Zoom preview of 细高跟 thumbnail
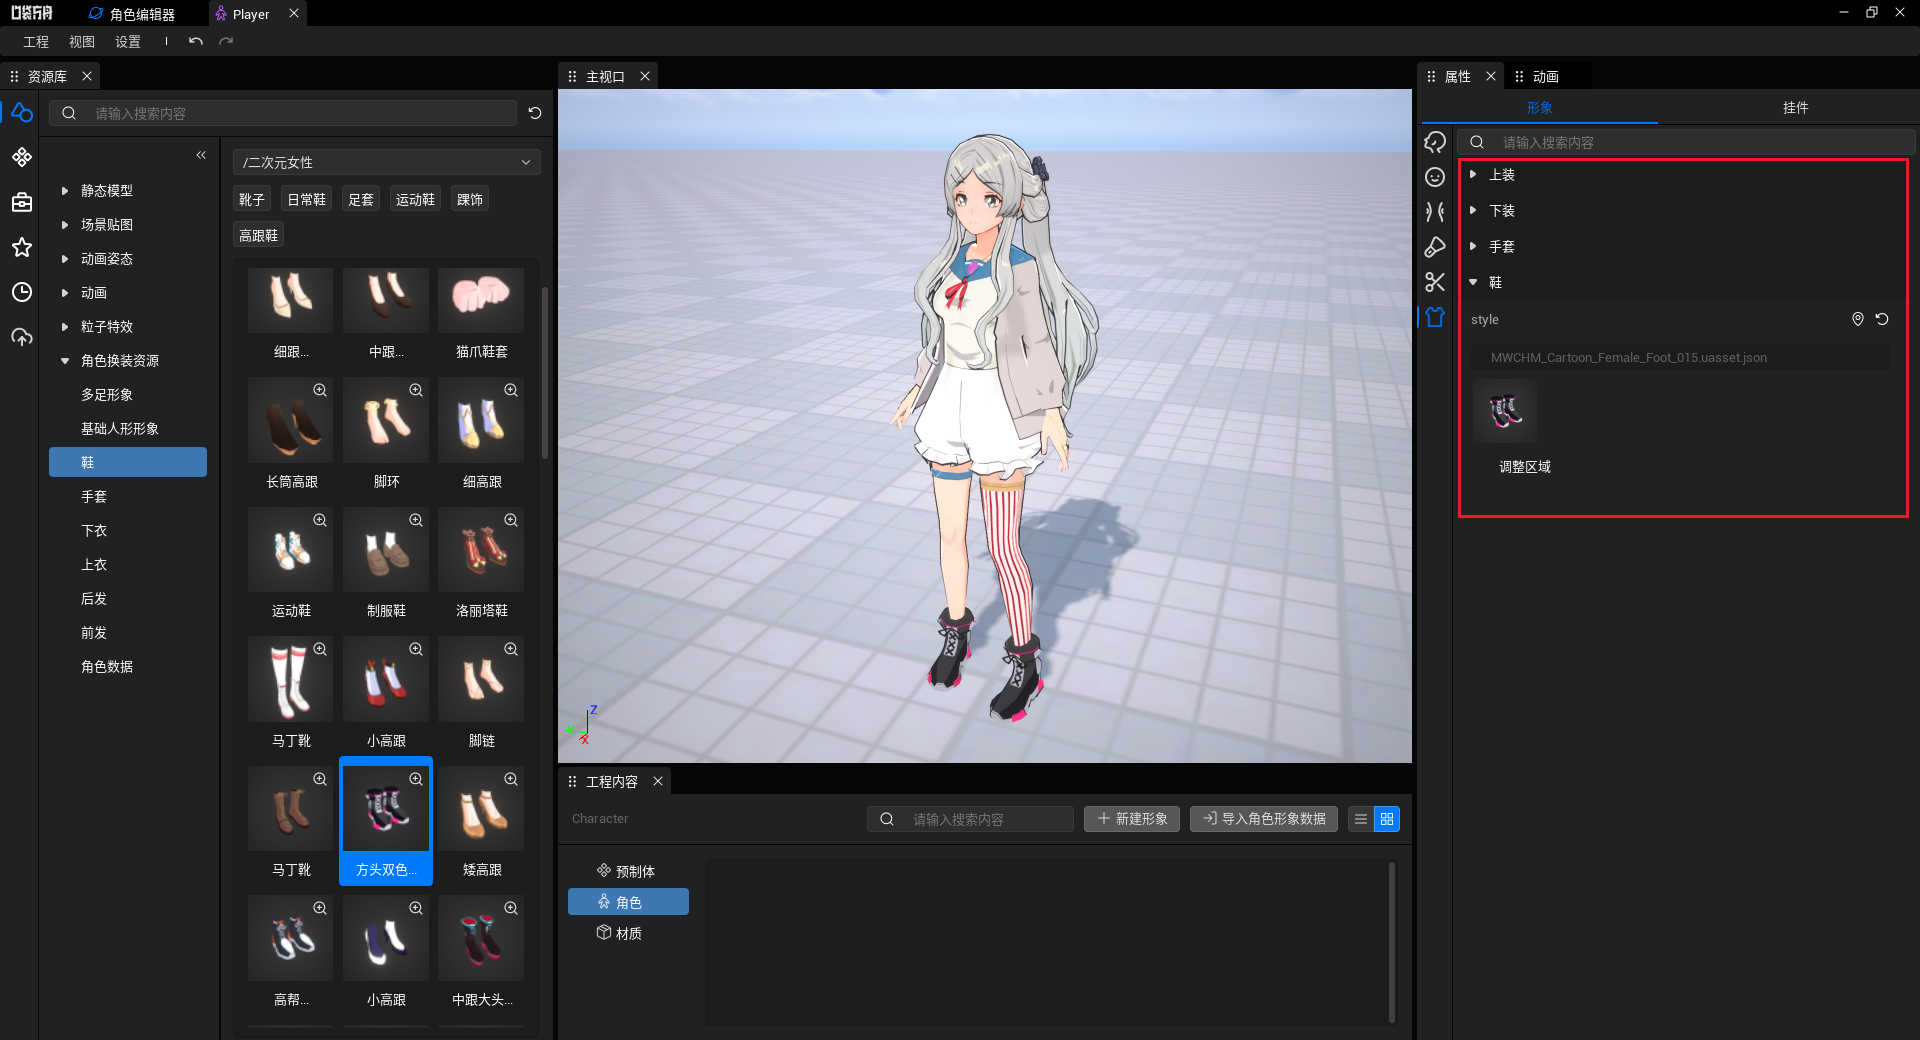1920x1040 pixels. click(x=511, y=390)
